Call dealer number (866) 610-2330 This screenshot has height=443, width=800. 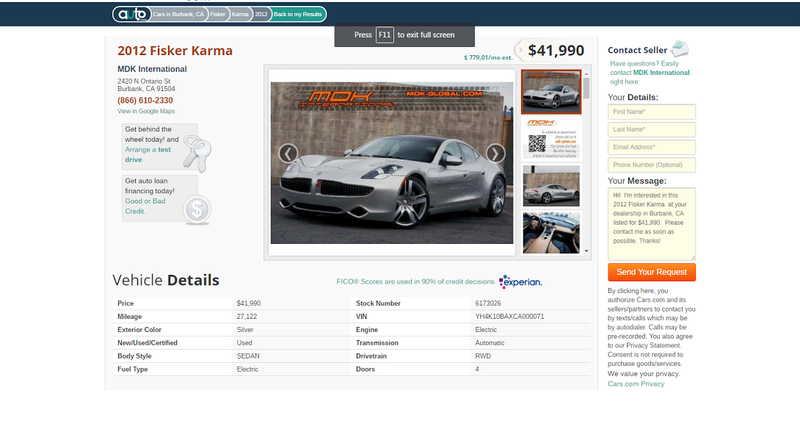point(145,101)
